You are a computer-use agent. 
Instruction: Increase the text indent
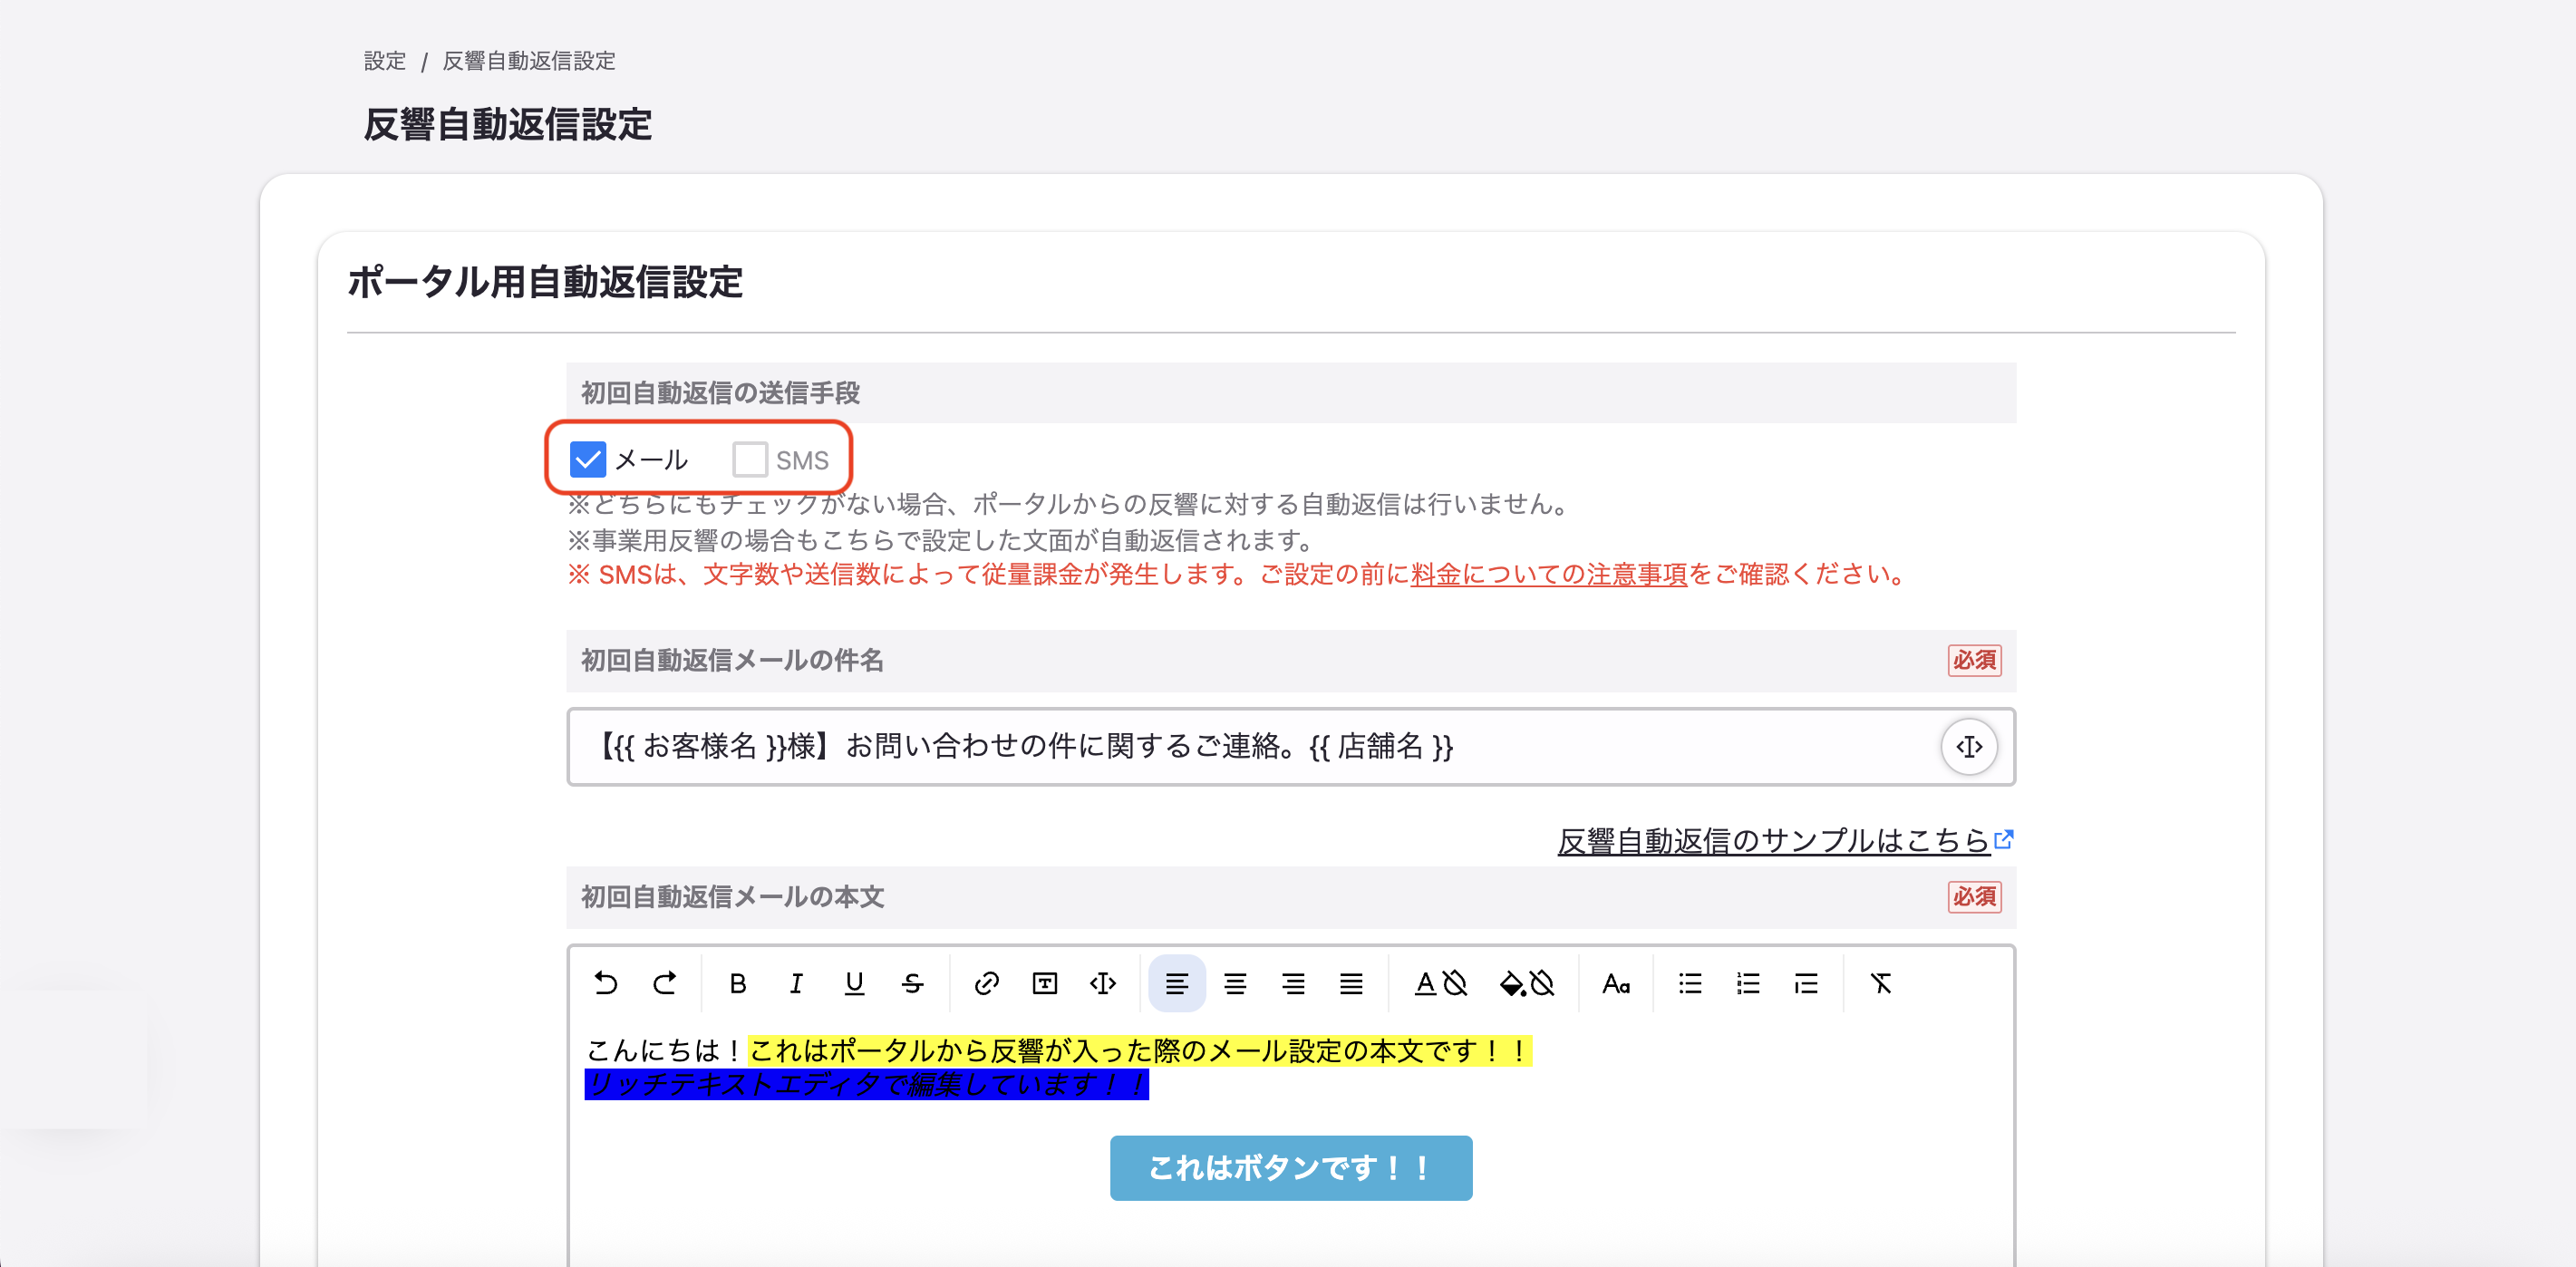1806,983
